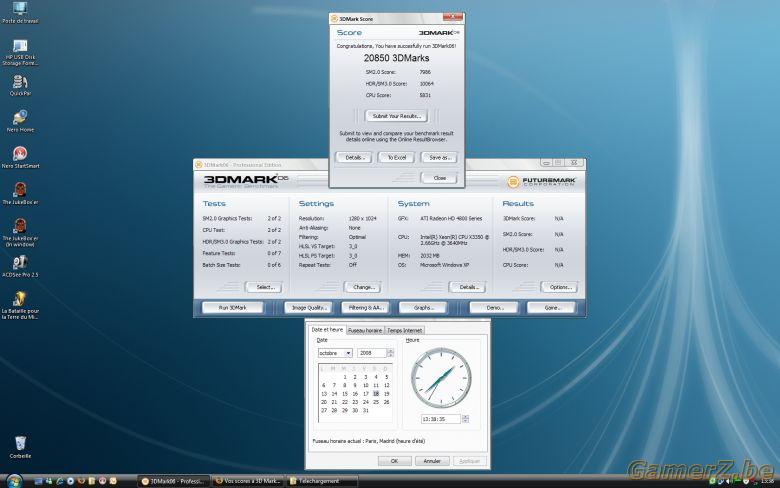Click the Internet Explorer quick launch icon

60,481
